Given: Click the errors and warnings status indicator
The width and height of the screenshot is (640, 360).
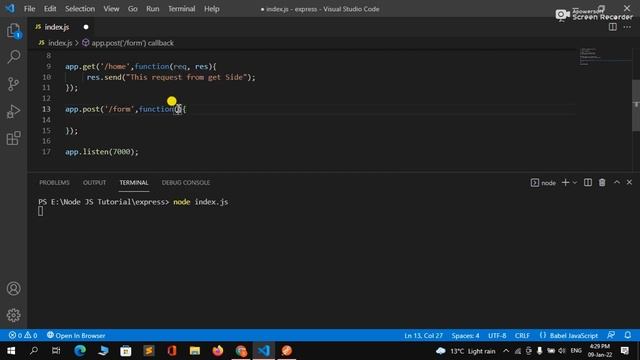Looking at the screenshot, I should click(23, 336).
